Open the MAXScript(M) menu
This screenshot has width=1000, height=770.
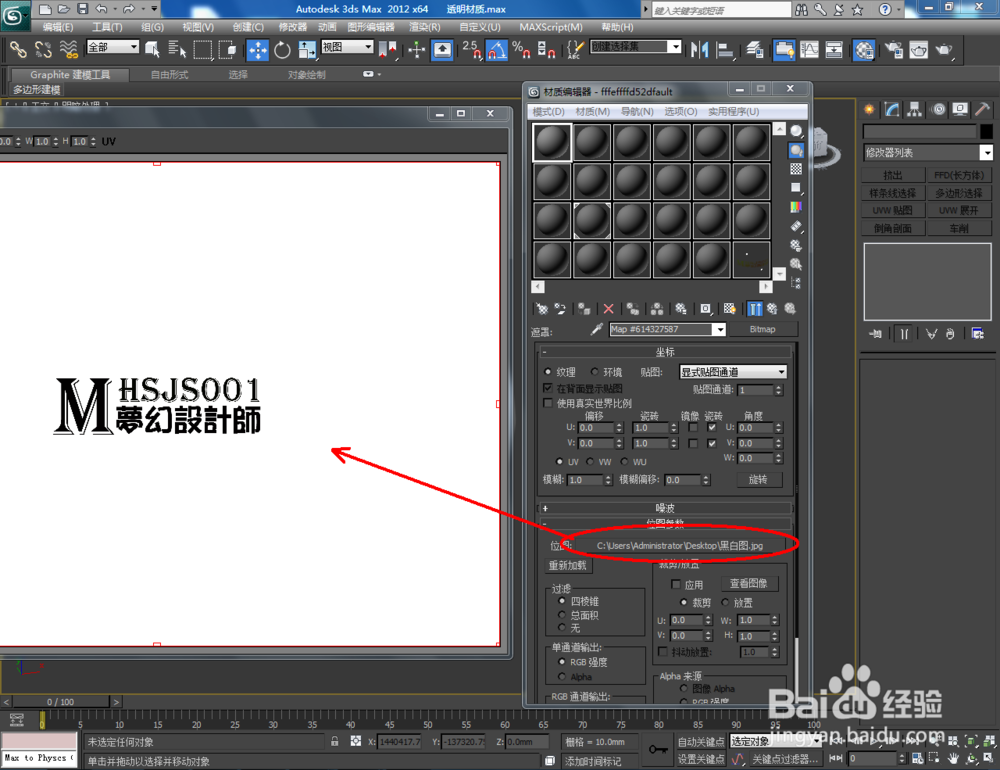pyautogui.click(x=550, y=27)
